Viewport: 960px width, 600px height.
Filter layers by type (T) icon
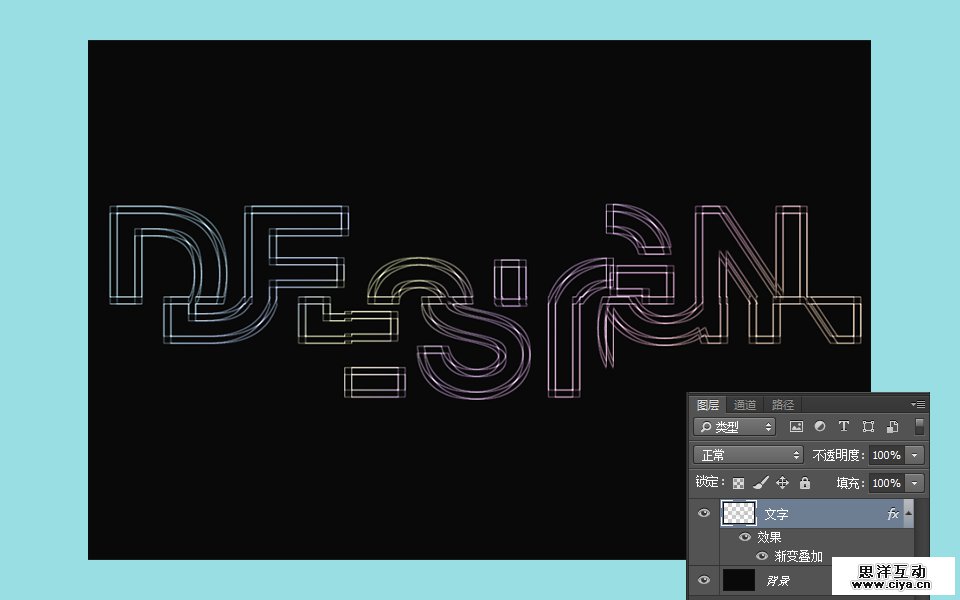pyautogui.click(x=844, y=427)
